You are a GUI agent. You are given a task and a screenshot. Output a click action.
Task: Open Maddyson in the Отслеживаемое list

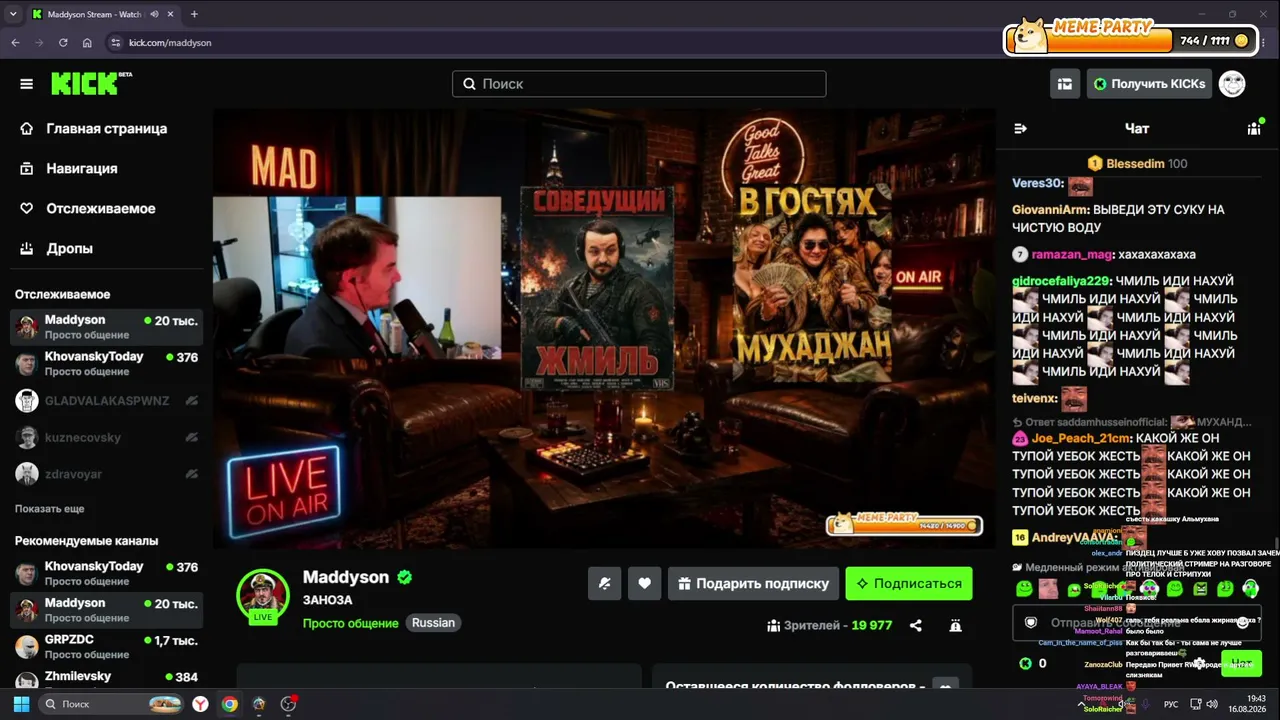[x=107, y=327]
